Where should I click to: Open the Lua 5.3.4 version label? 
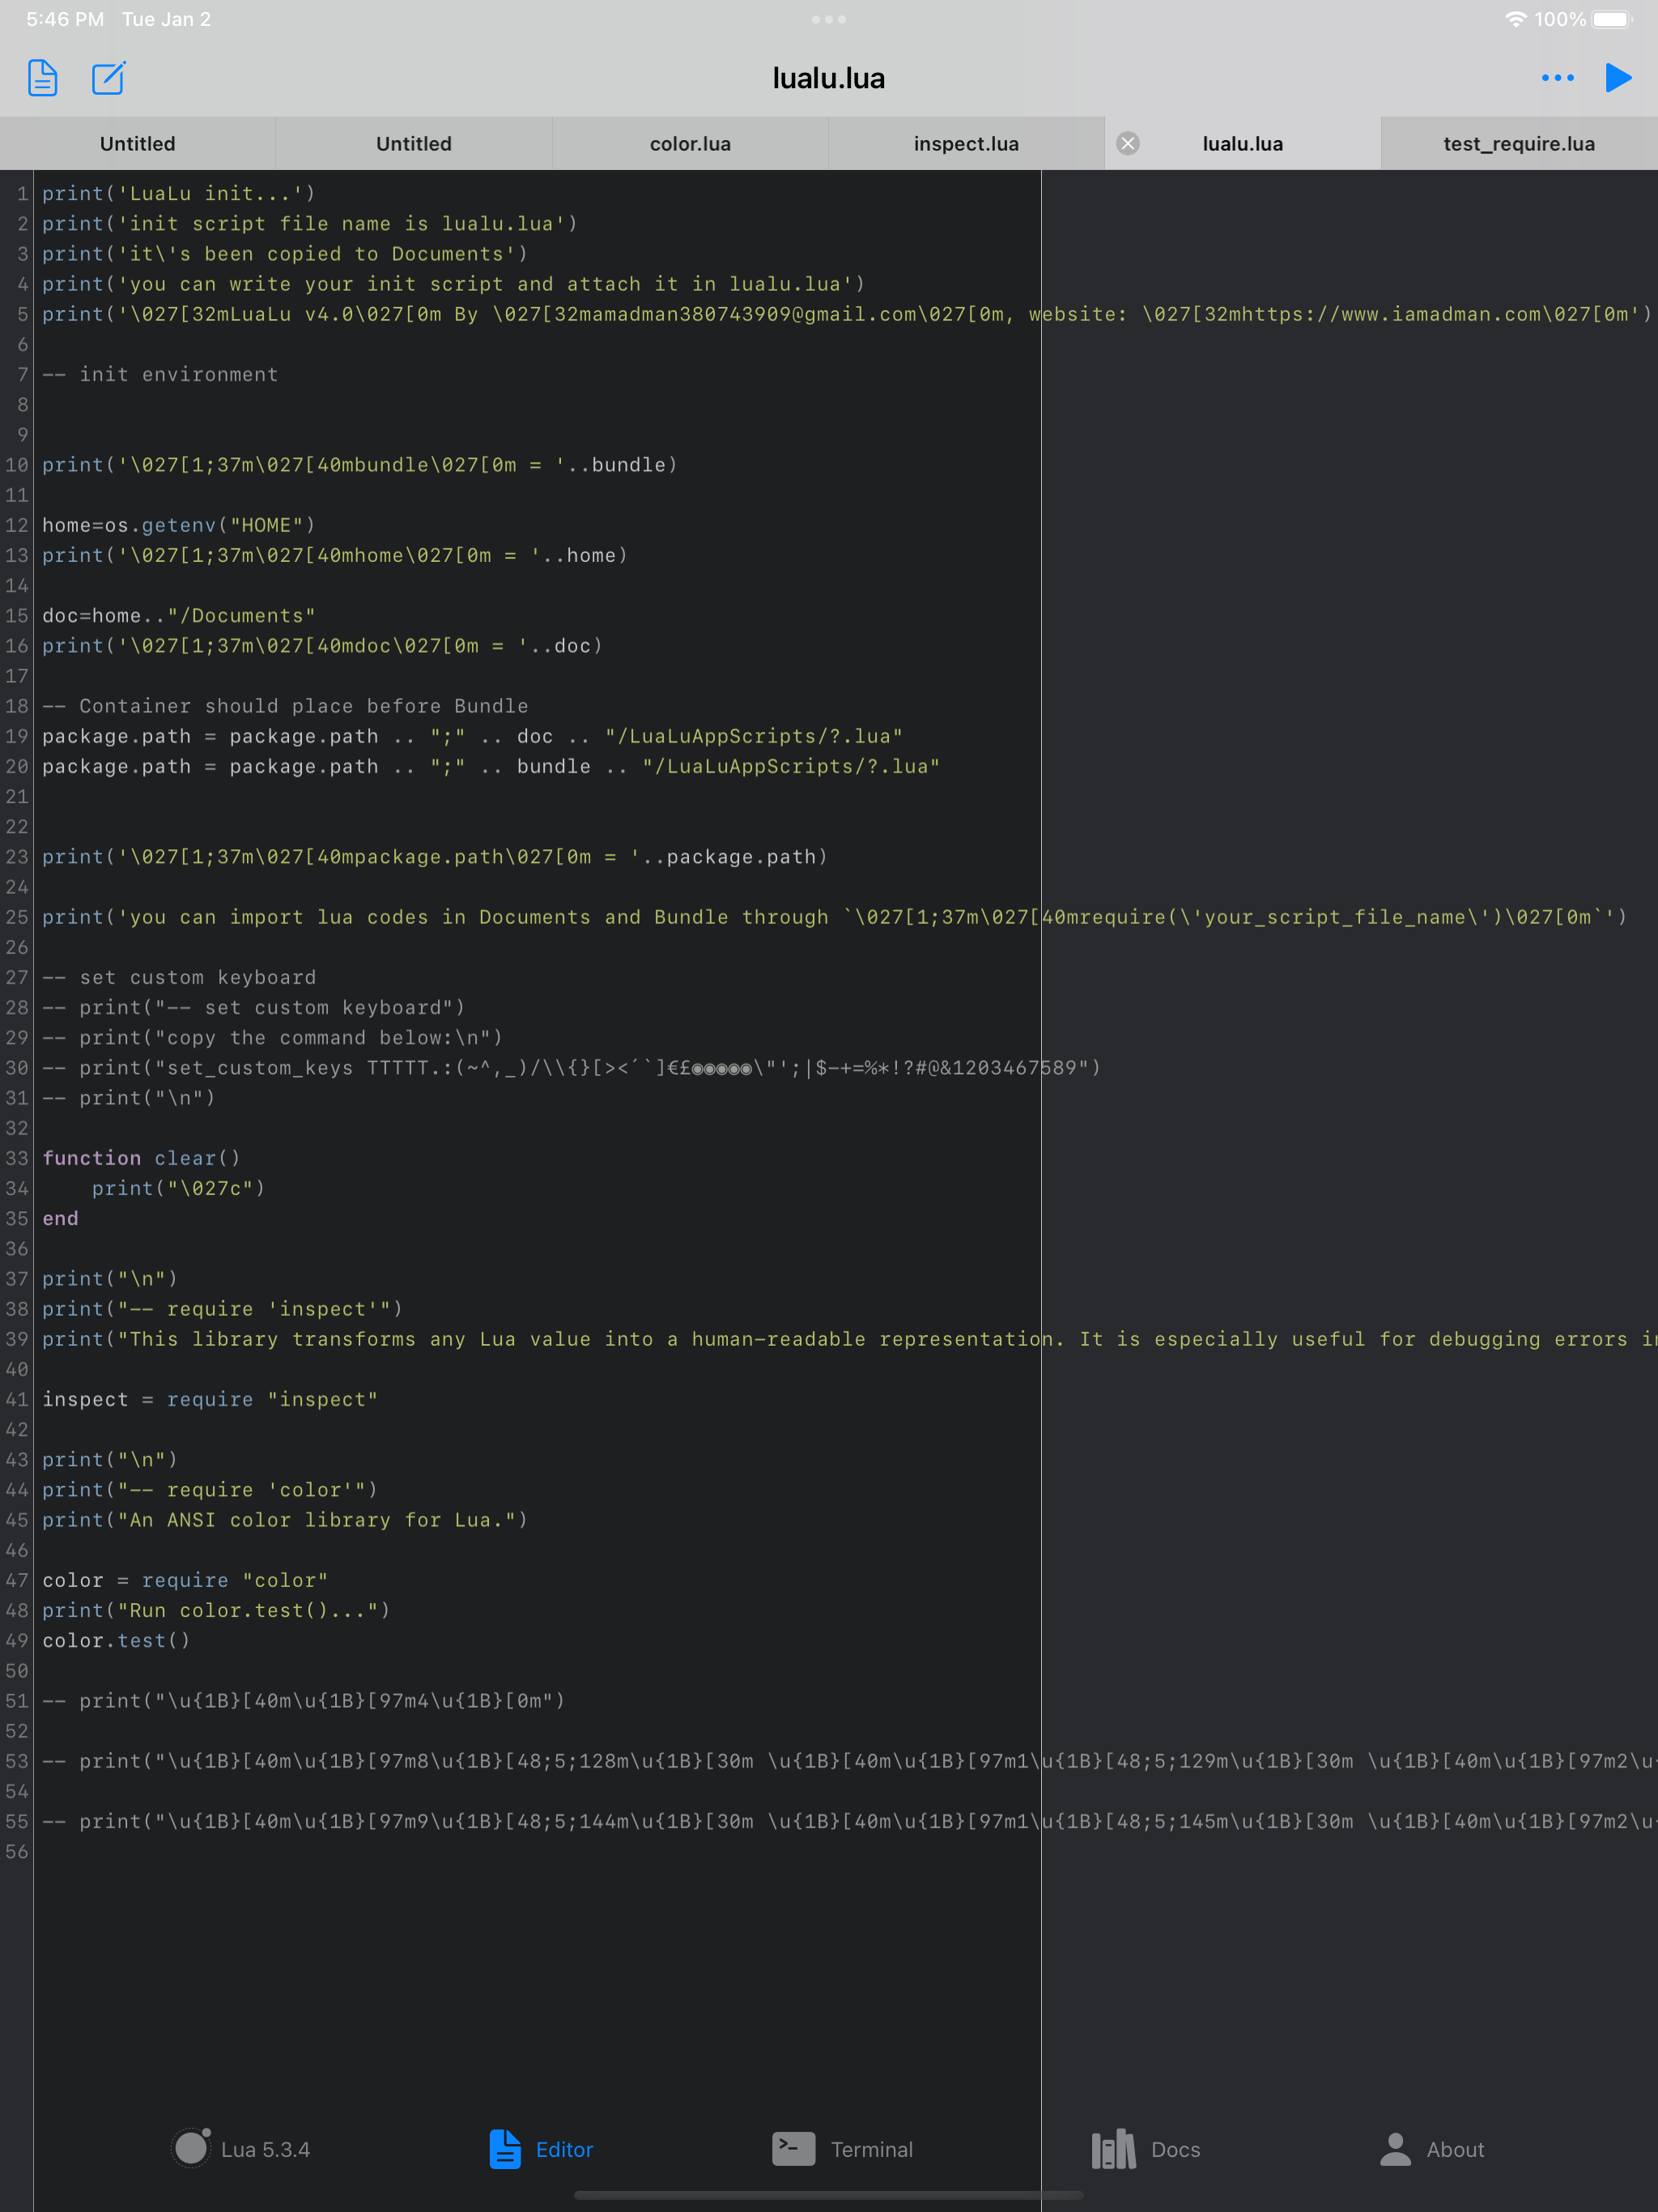(x=265, y=2149)
